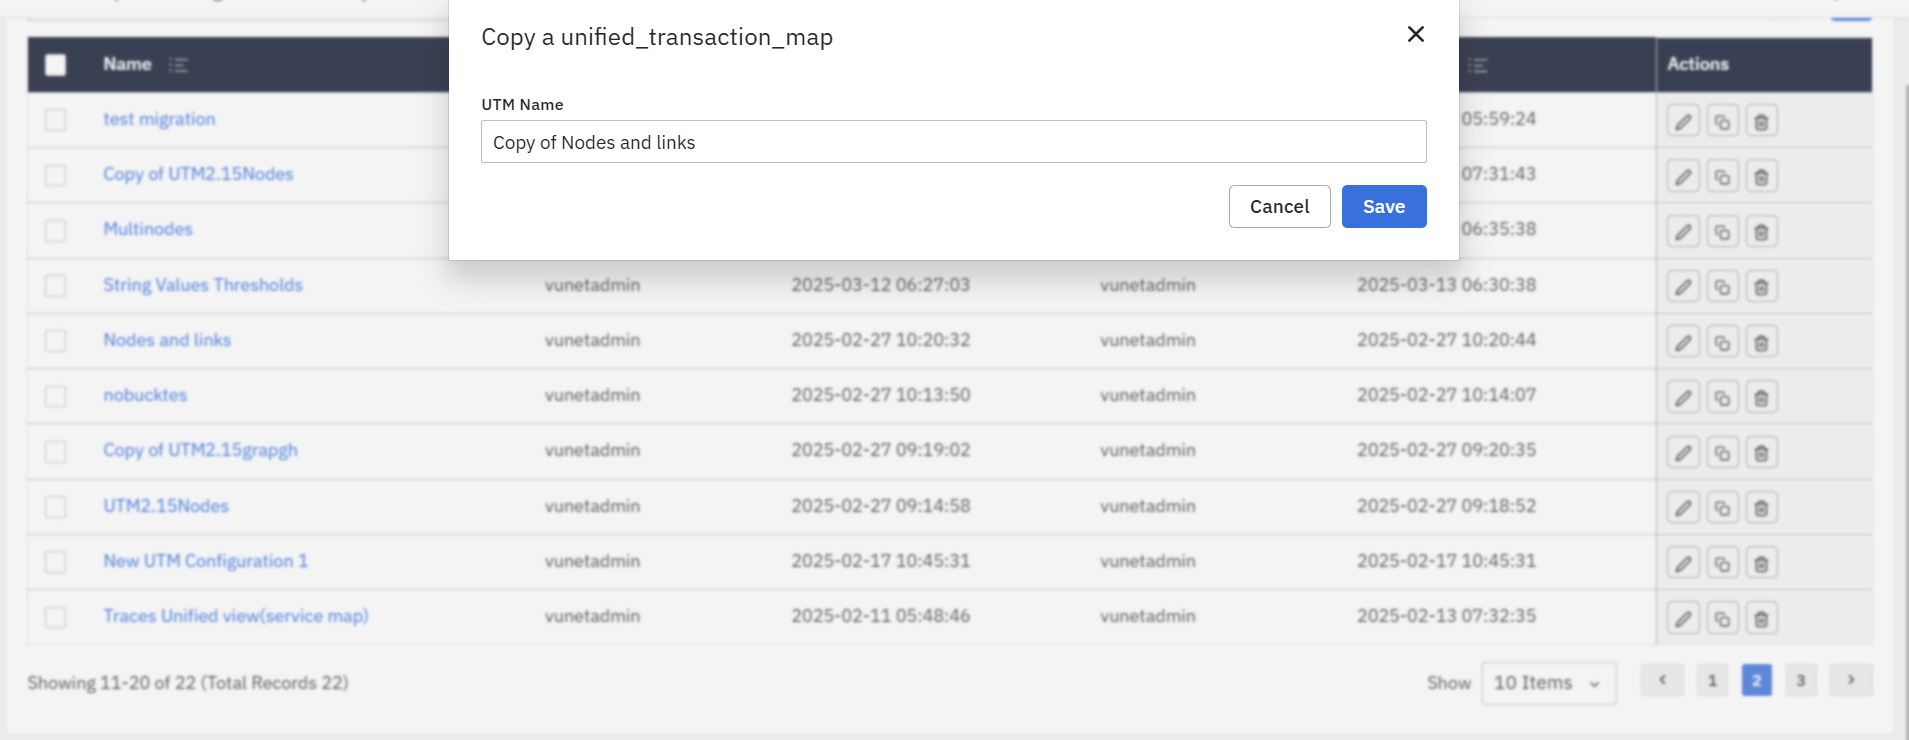Delete the Traces Unified view row

pos(1761,619)
